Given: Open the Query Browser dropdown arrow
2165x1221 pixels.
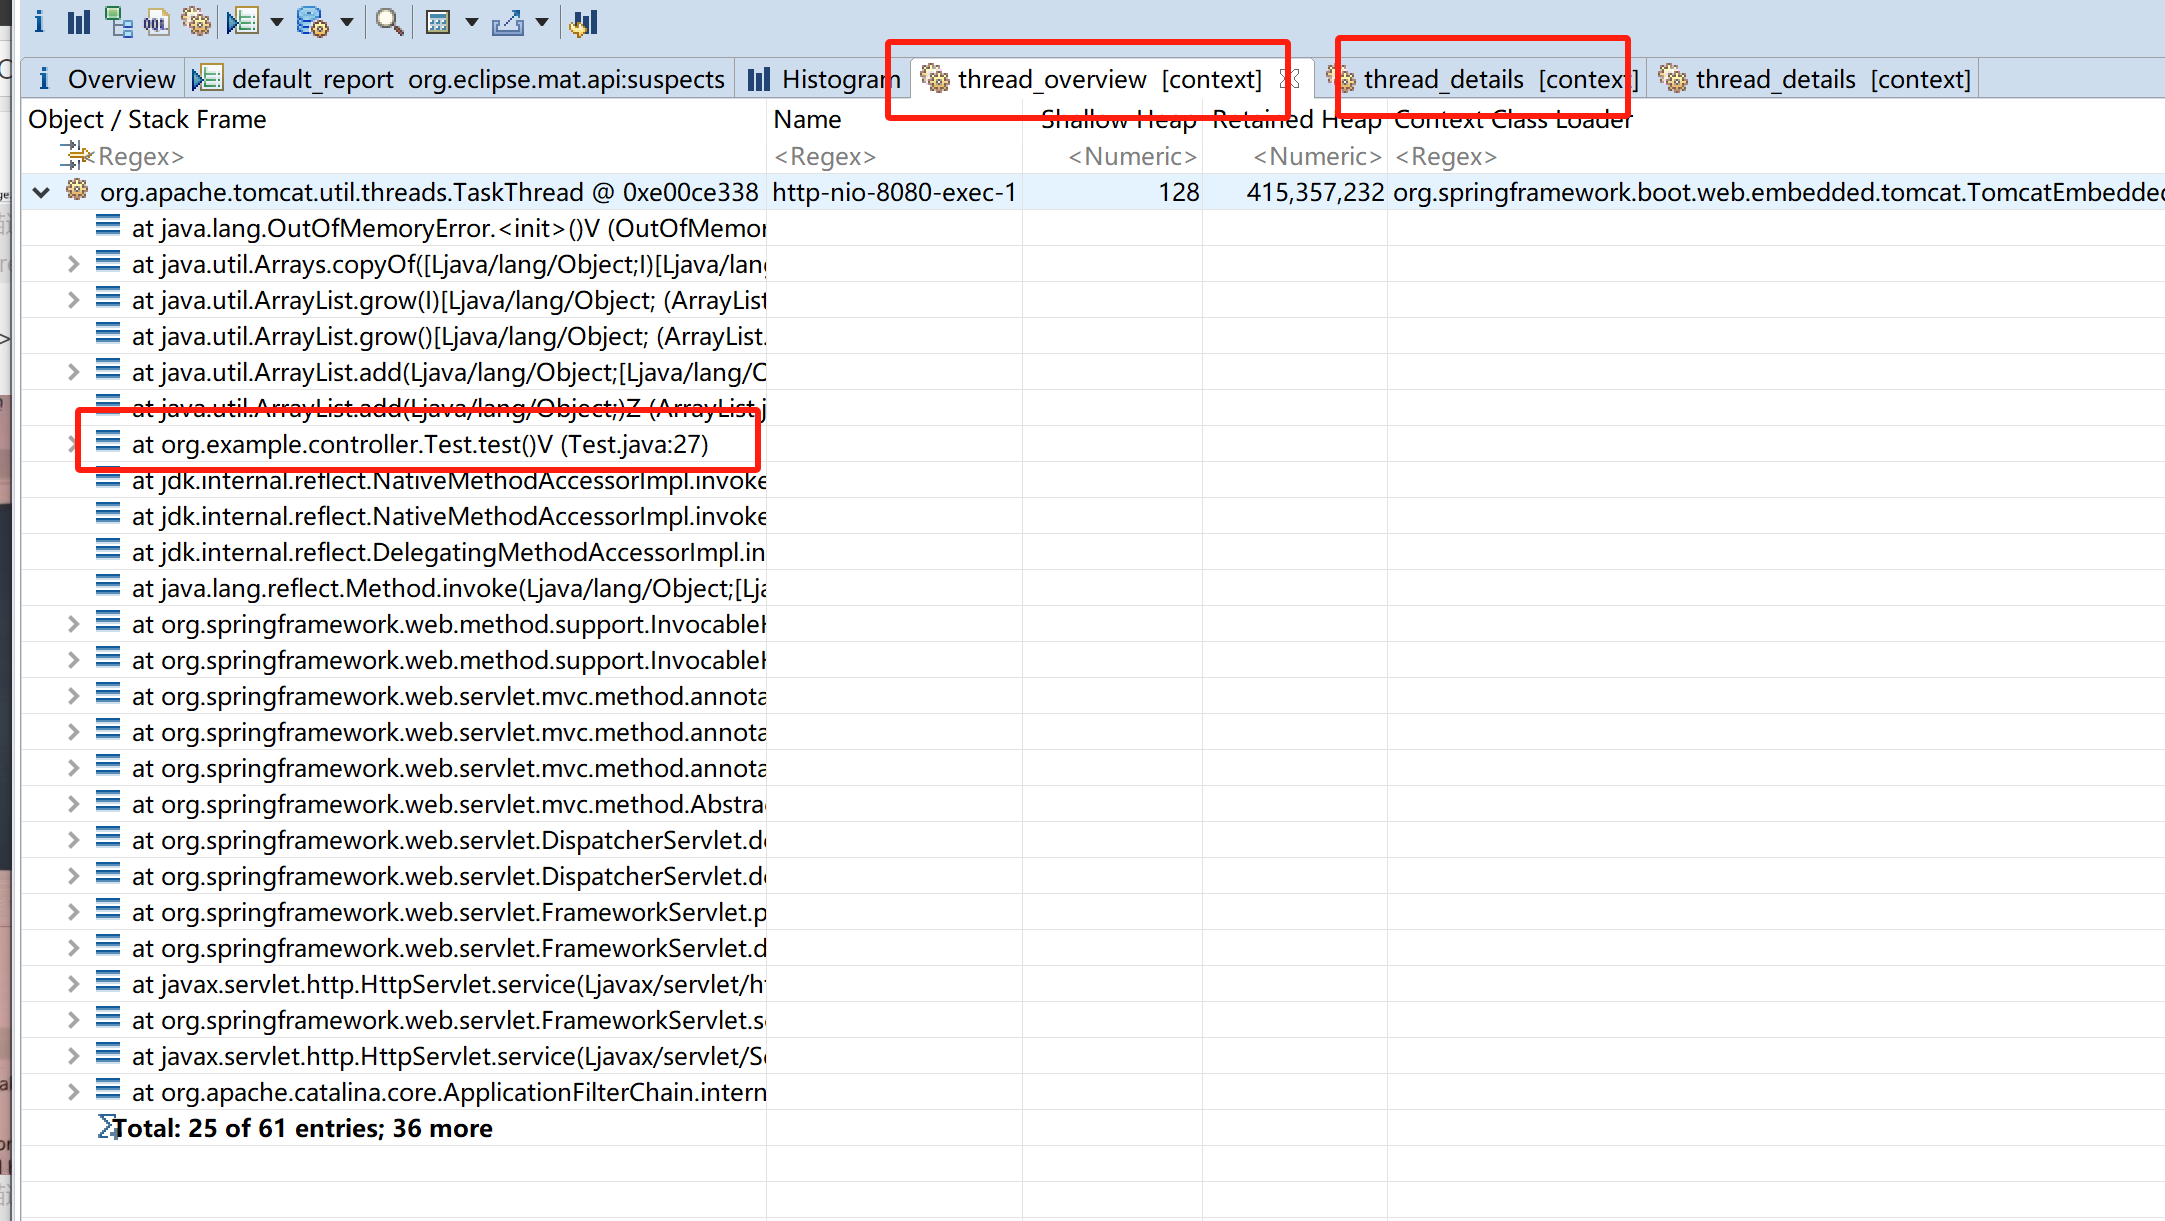Looking at the screenshot, I should point(347,21).
